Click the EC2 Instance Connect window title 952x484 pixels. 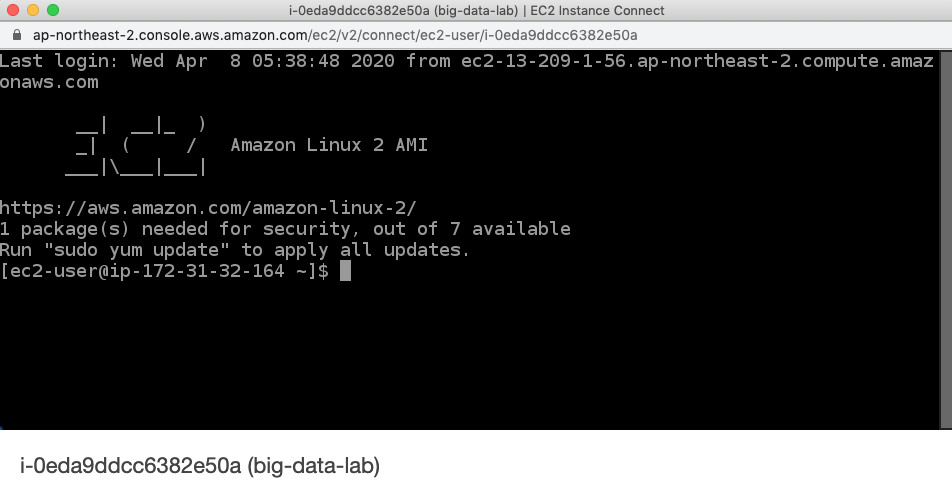475,11
